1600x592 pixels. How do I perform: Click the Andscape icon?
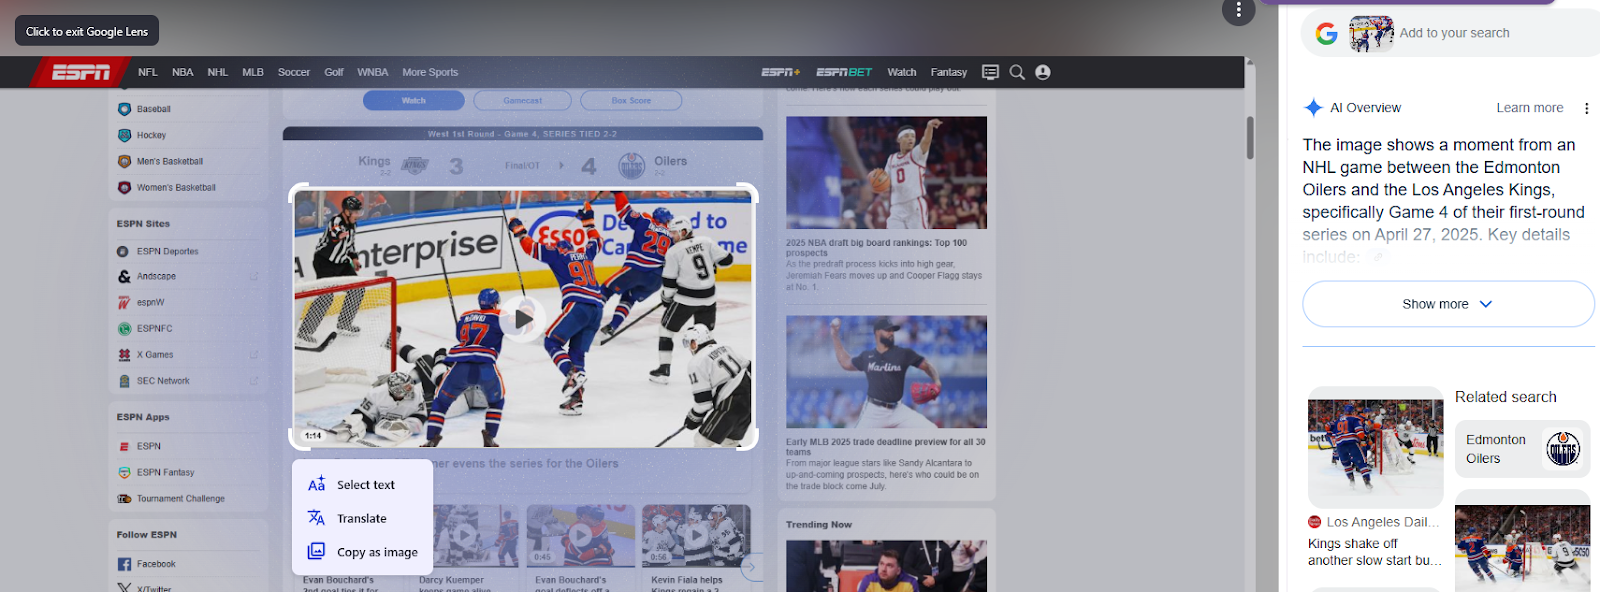pyautogui.click(x=124, y=276)
